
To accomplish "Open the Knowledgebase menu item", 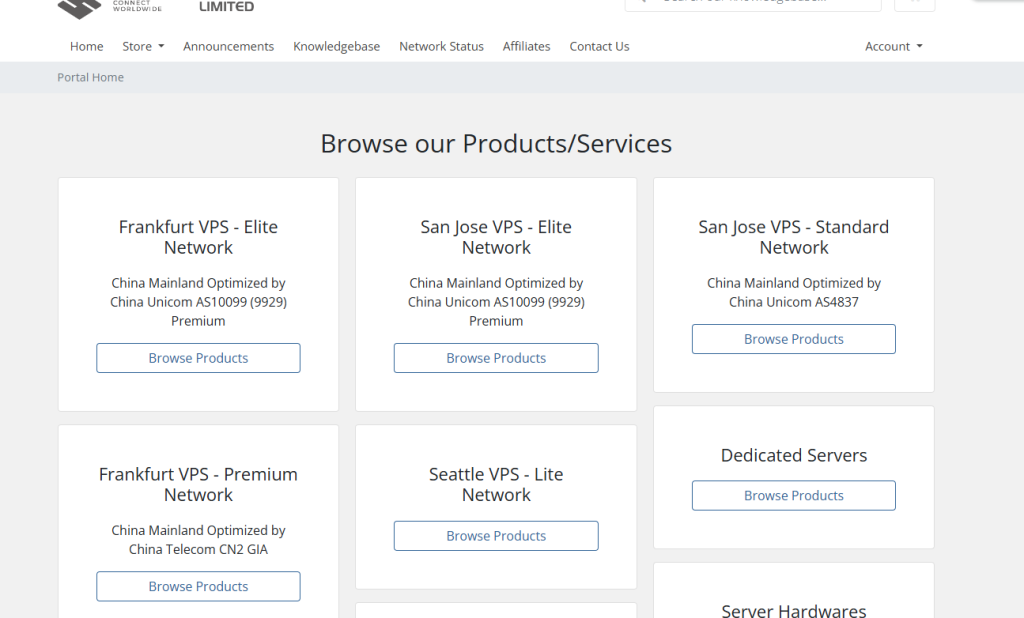I will (336, 46).
